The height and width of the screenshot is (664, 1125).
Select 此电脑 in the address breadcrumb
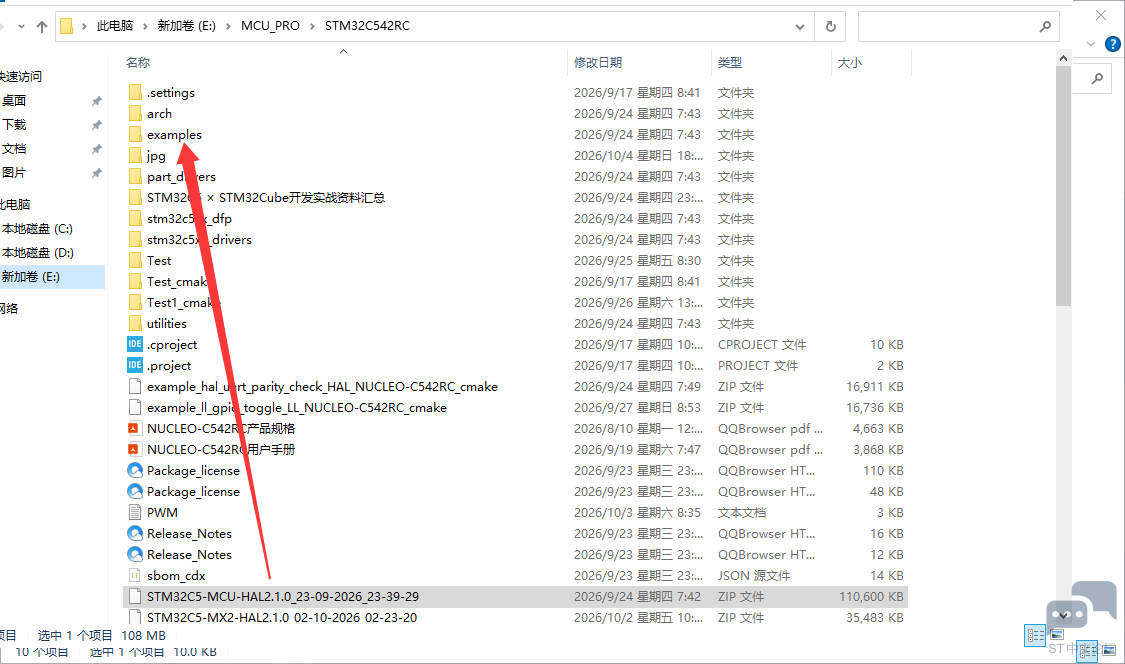coord(115,26)
